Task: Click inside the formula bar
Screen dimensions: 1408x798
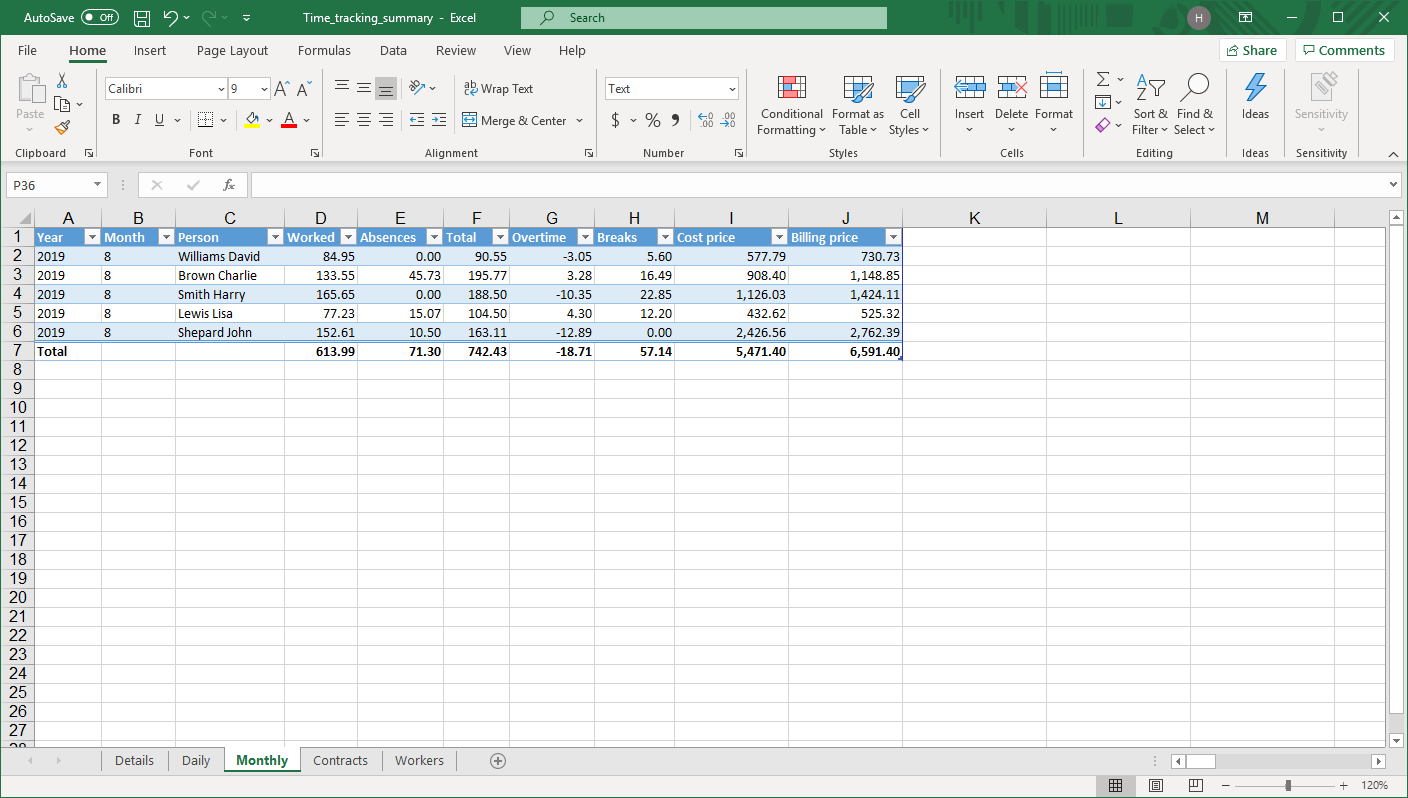Action: pyautogui.click(x=819, y=185)
